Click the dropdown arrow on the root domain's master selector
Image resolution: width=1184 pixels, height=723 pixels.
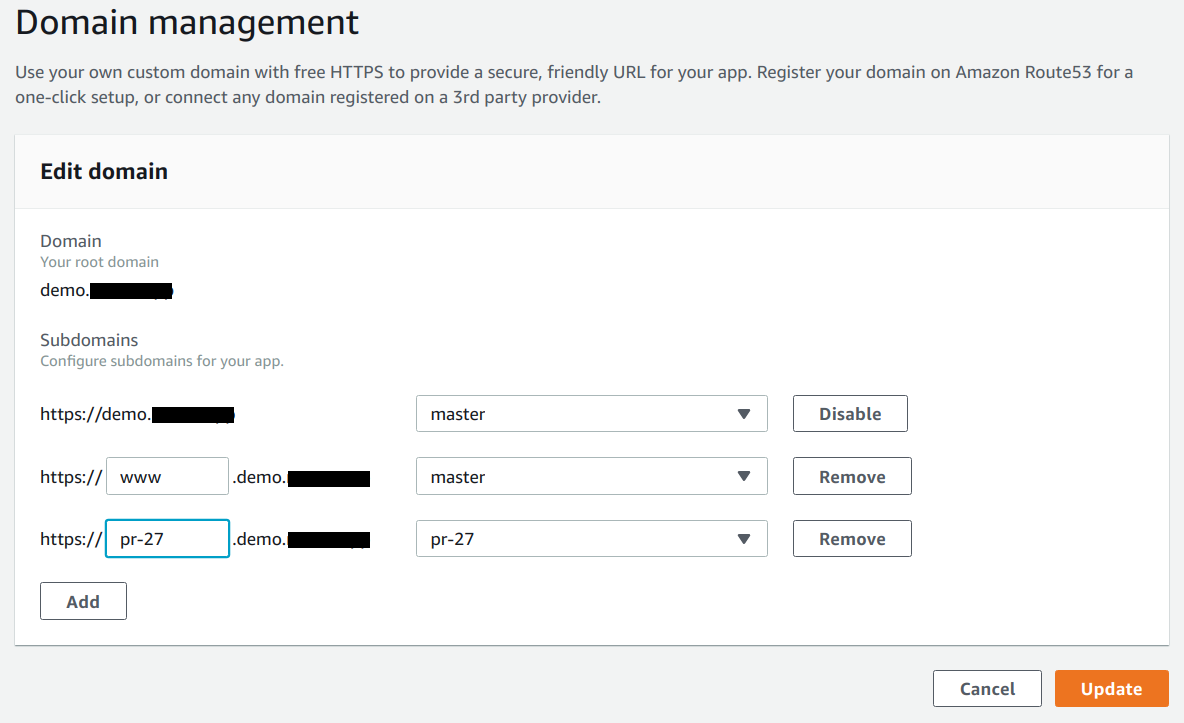click(744, 413)
